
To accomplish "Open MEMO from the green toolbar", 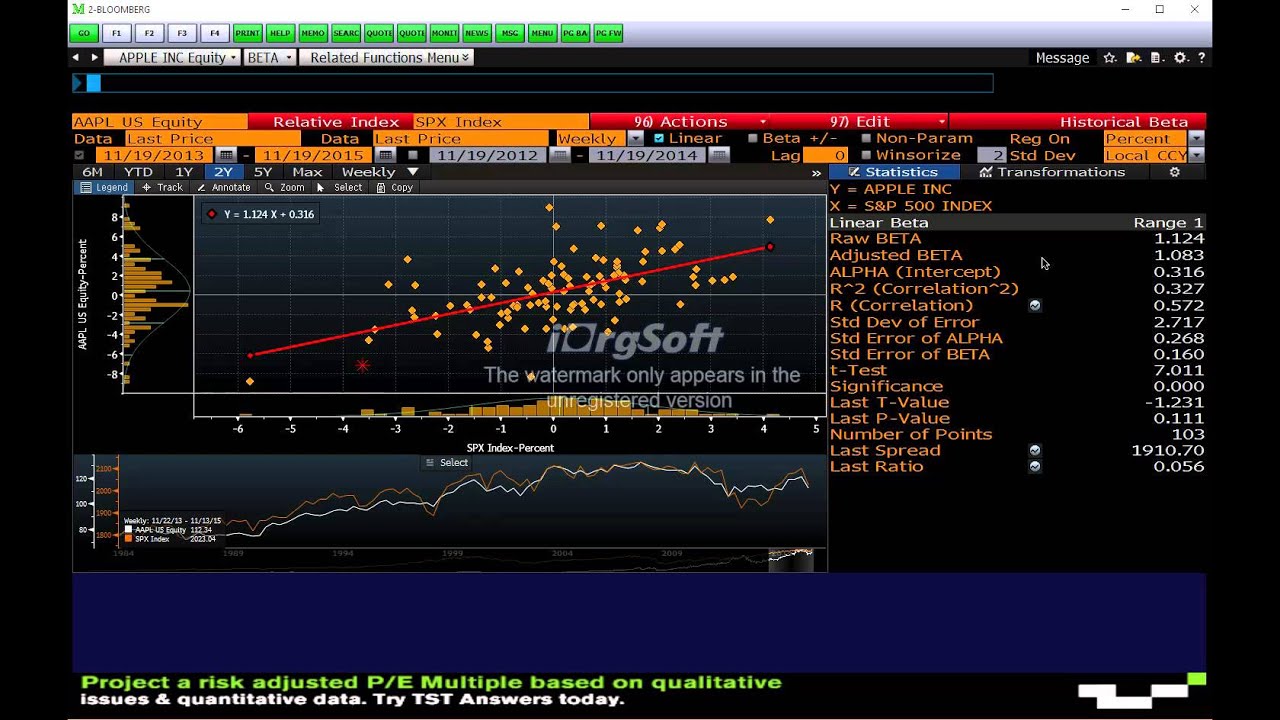I will coord(312,33).
